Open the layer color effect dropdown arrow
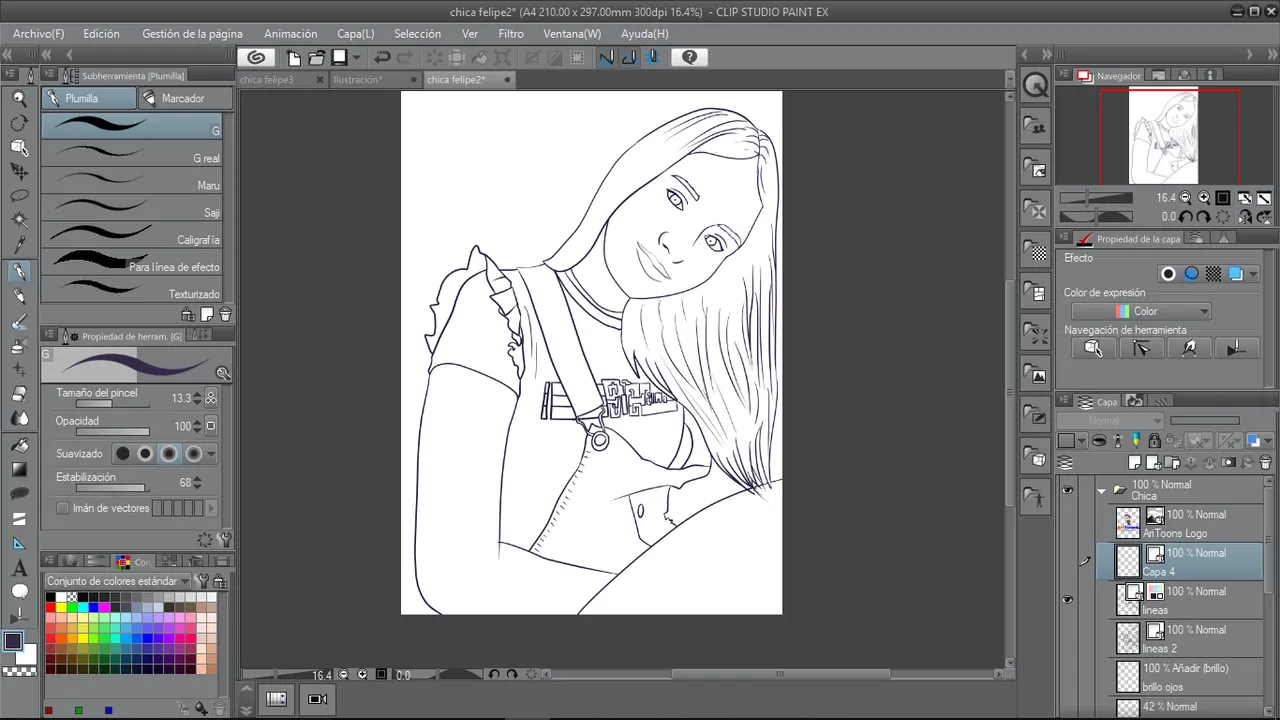 (1254, 274)
